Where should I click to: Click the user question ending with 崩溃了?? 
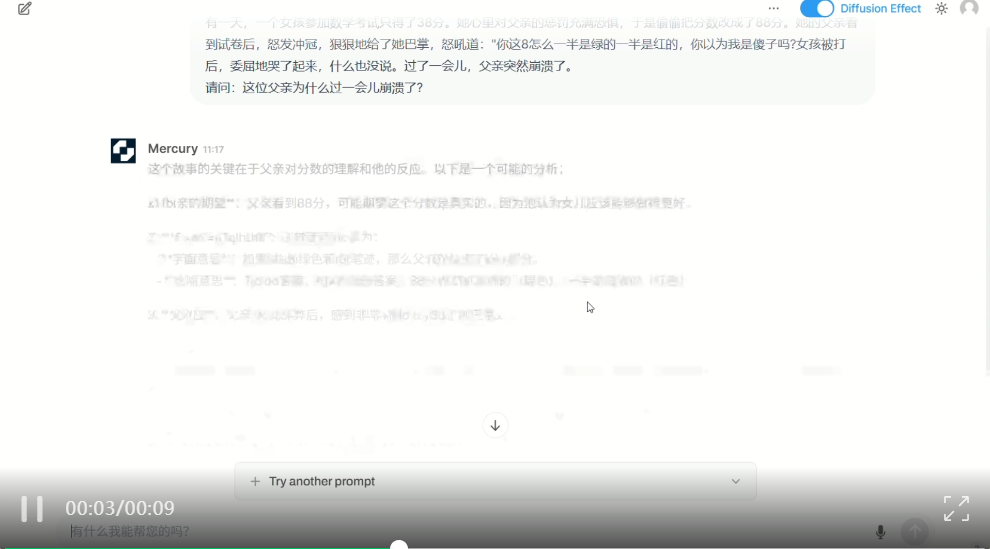tap(314, 88)
